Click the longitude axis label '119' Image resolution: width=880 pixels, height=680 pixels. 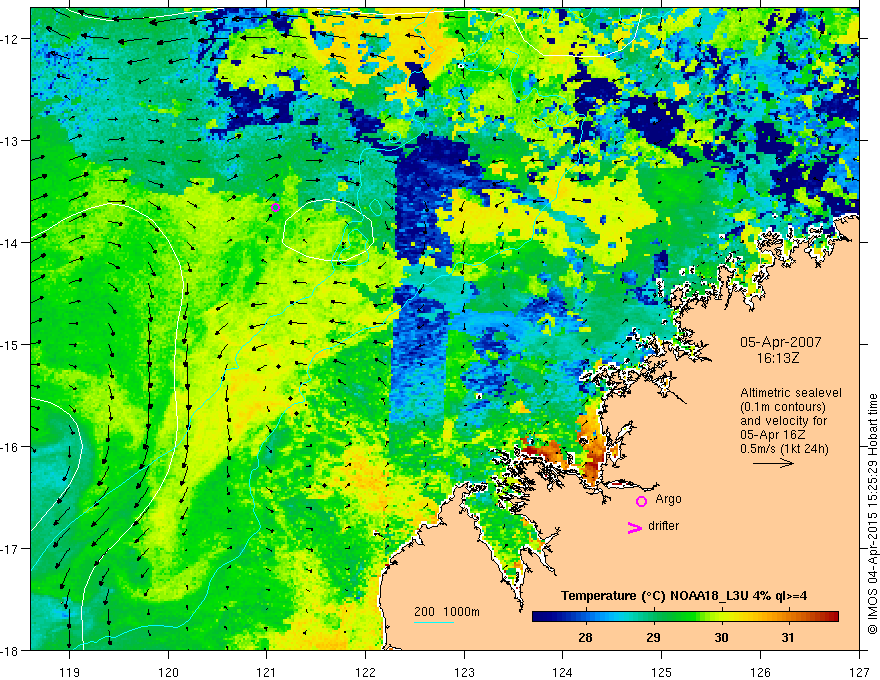pos(70,672)
